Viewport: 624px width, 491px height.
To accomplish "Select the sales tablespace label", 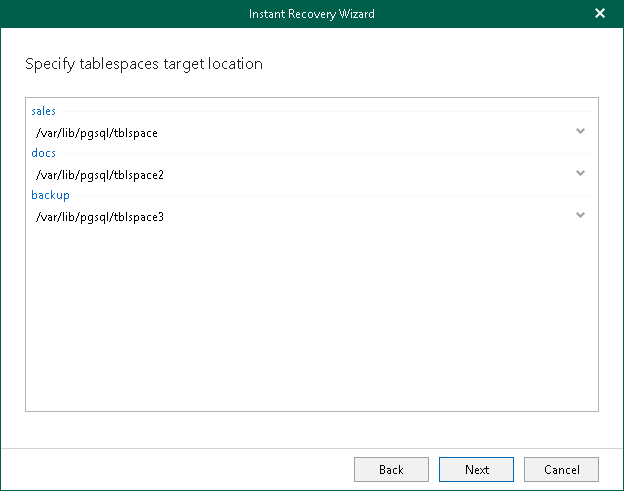I will coord(44,110).
